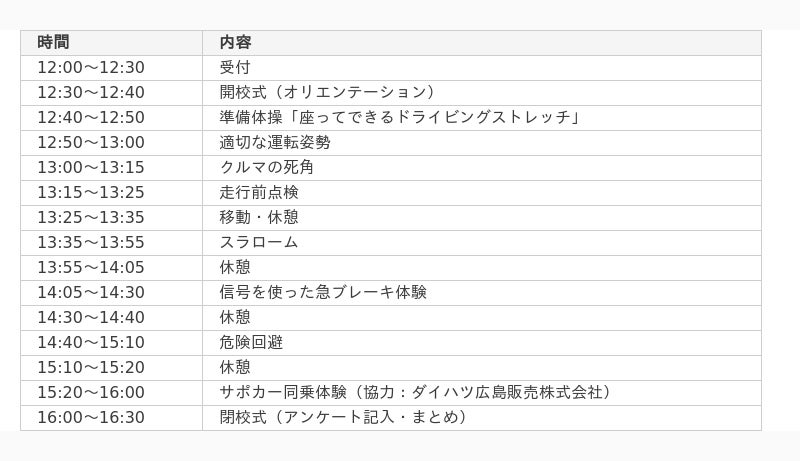Image resolution: width=800 pixels, height=461 pixels.
Task: Select the 危険回避 cell
Action: click(482, 343)
